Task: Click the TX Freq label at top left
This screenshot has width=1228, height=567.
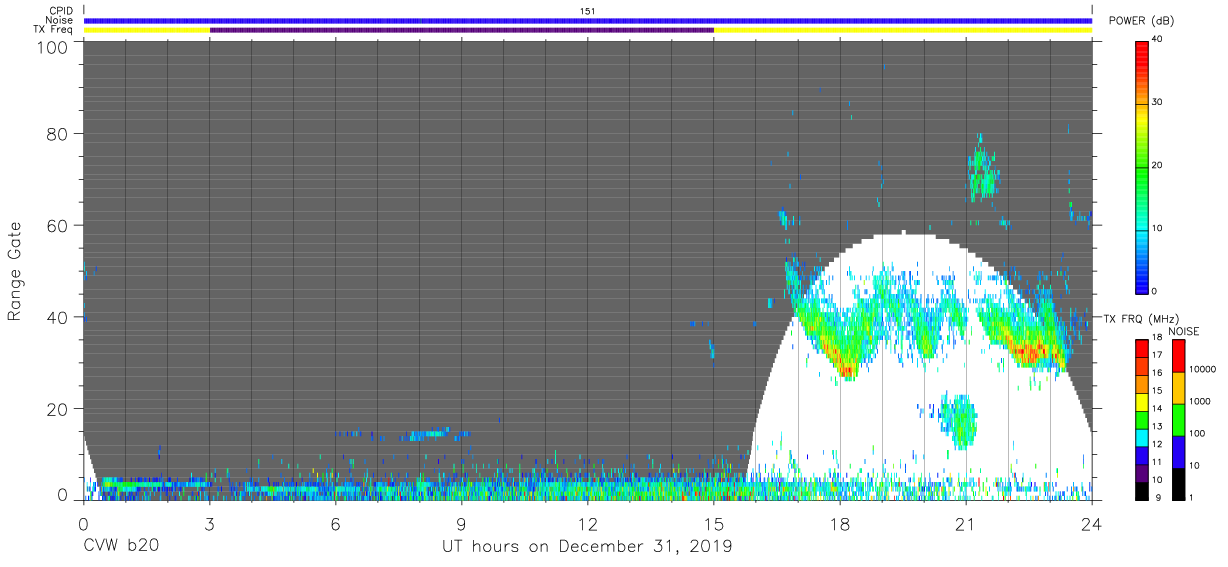Action: 54,30
